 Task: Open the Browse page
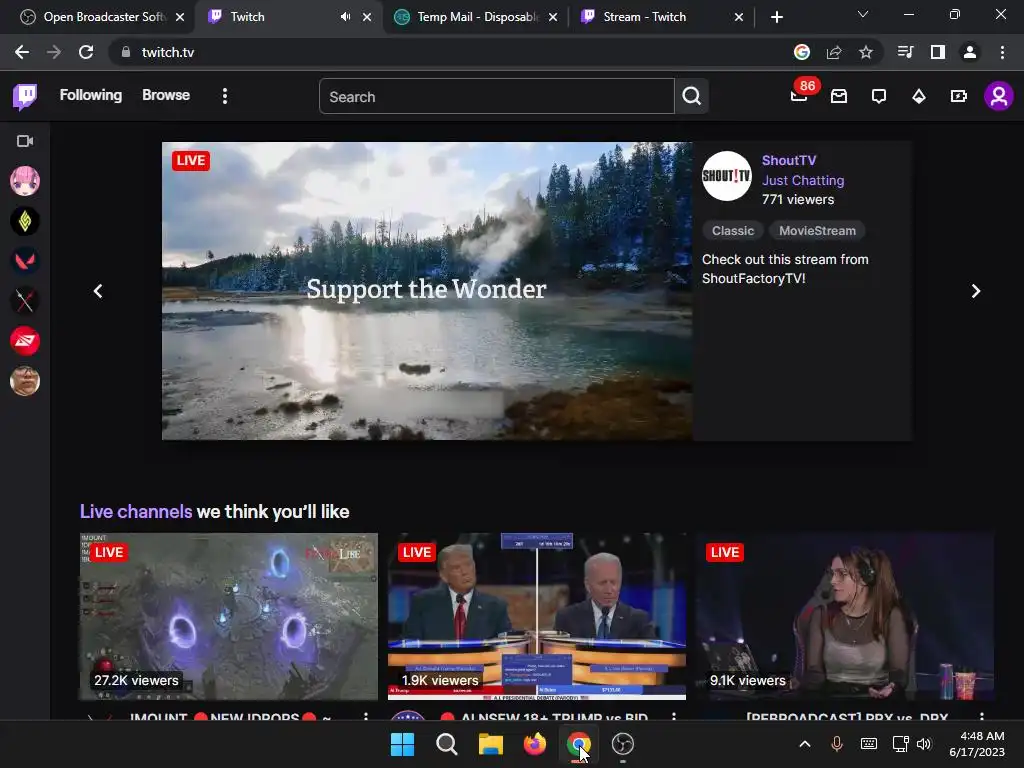(166, 95)
